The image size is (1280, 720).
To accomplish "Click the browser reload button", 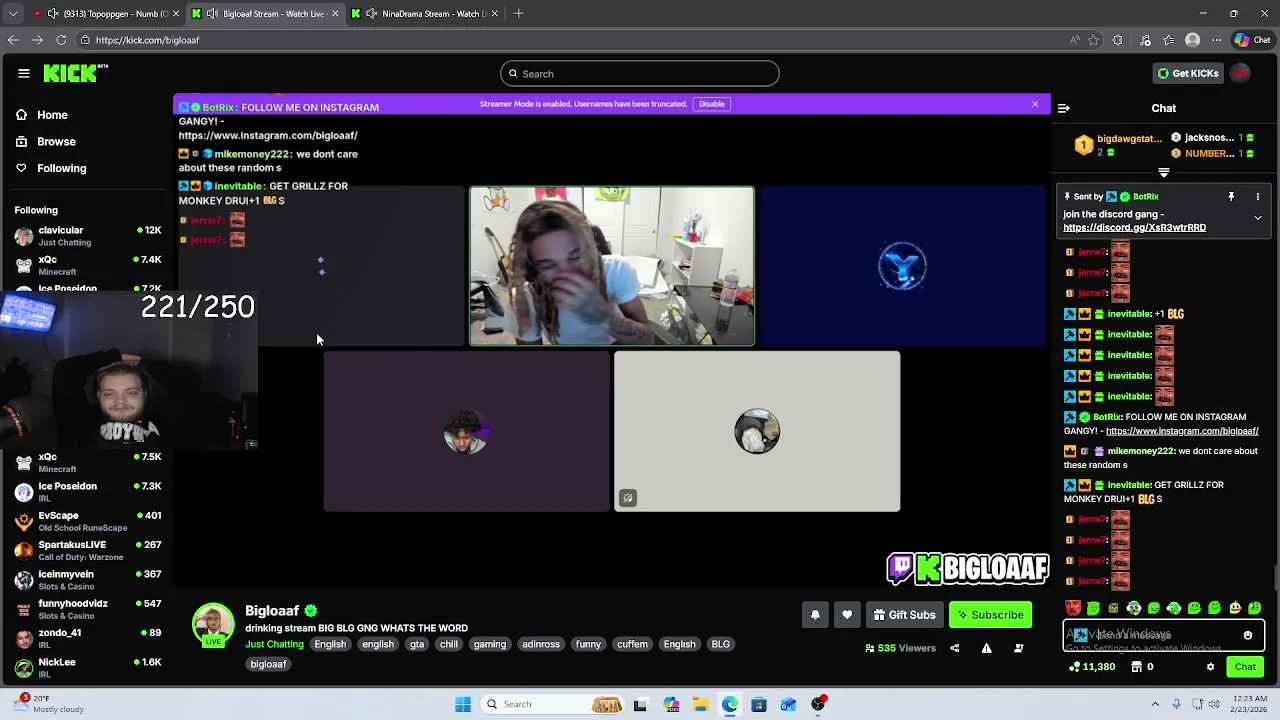I will click(61, 40).
